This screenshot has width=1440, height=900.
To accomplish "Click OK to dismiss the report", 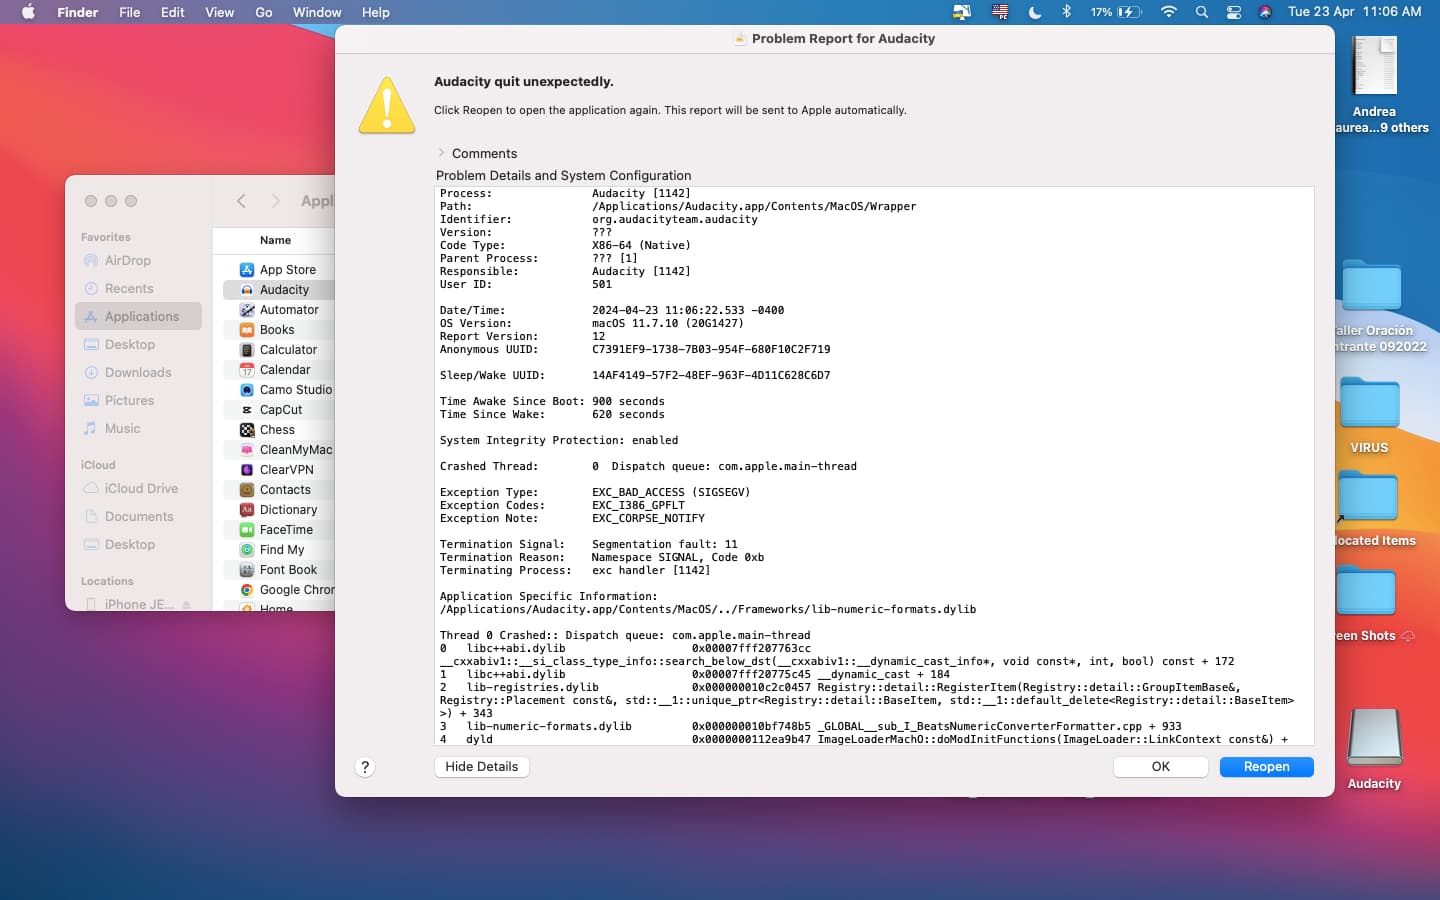I will [x=1160, y=767].
